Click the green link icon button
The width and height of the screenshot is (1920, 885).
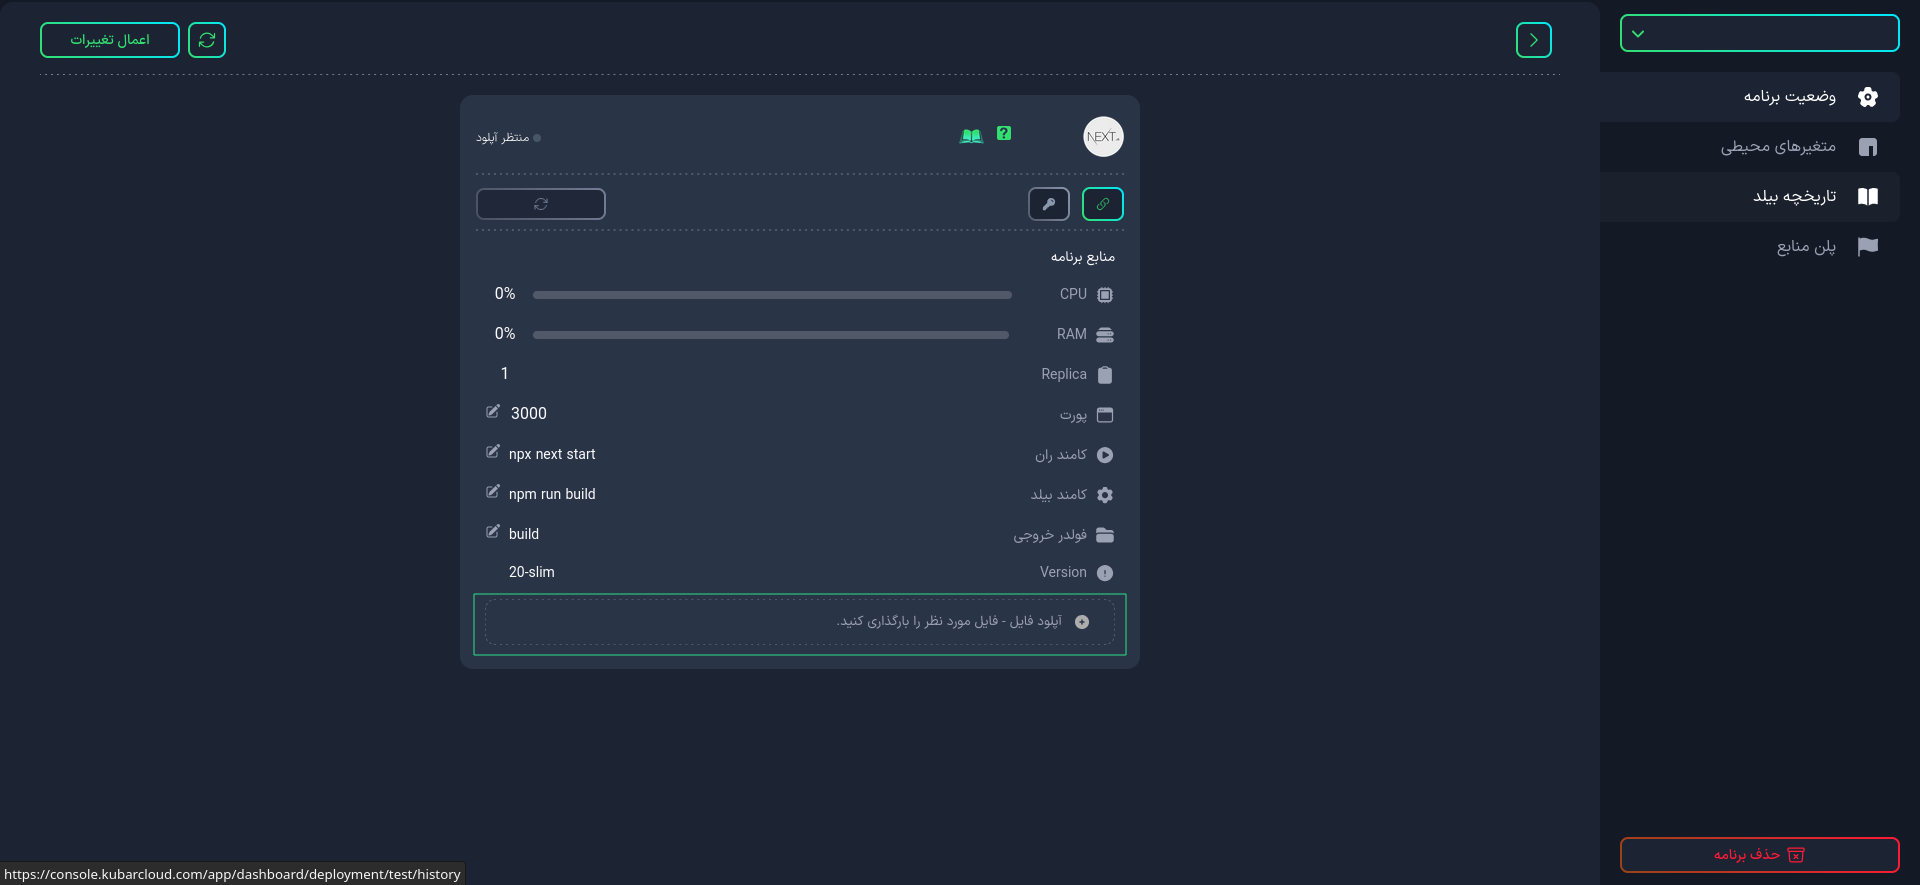[x=1103, y=204]
